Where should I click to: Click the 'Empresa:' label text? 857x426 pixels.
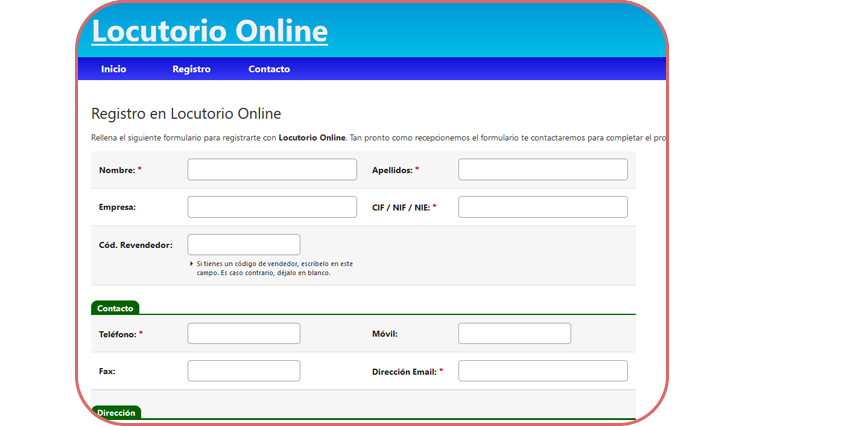click(117, 207)
